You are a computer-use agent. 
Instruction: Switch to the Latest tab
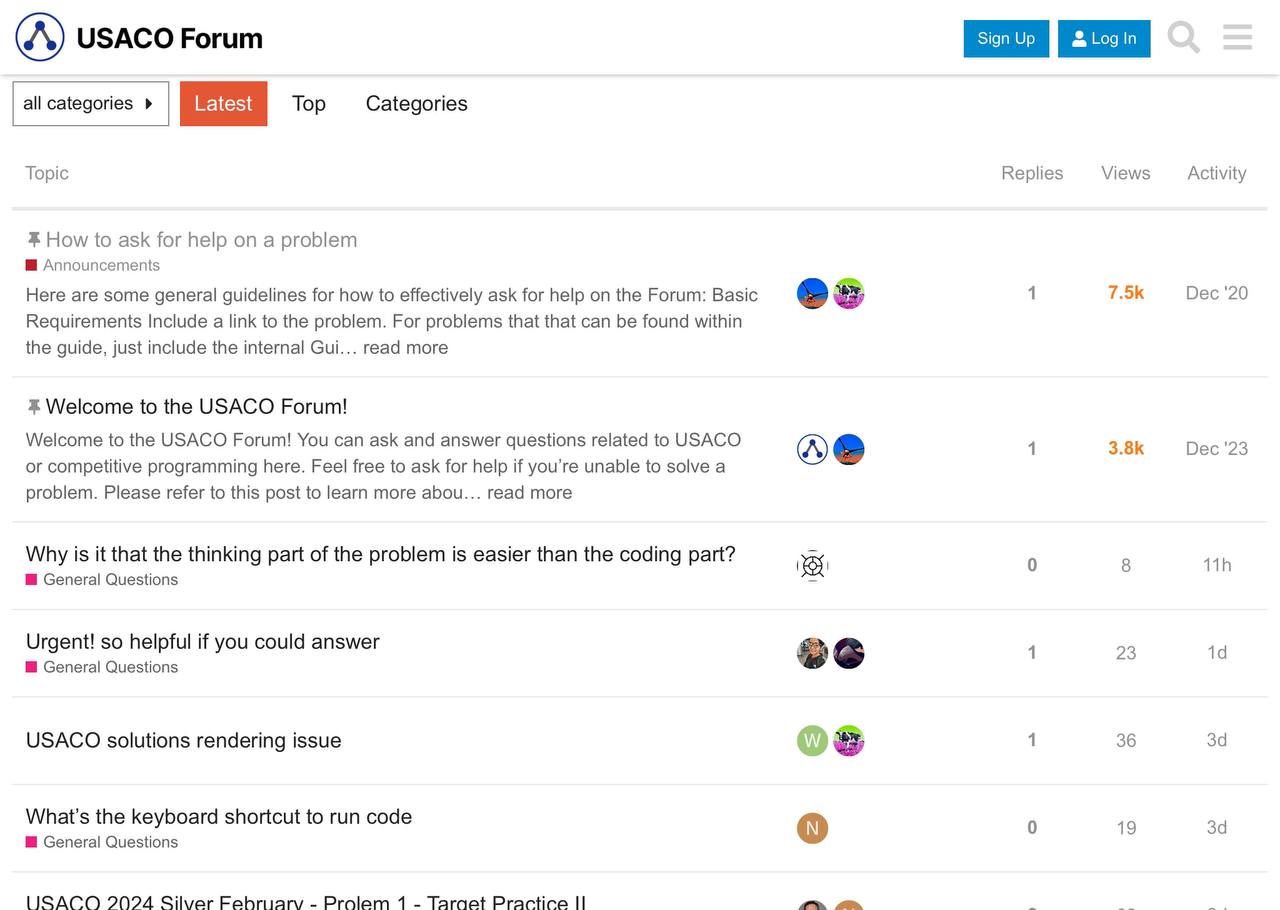pos(223,104)
